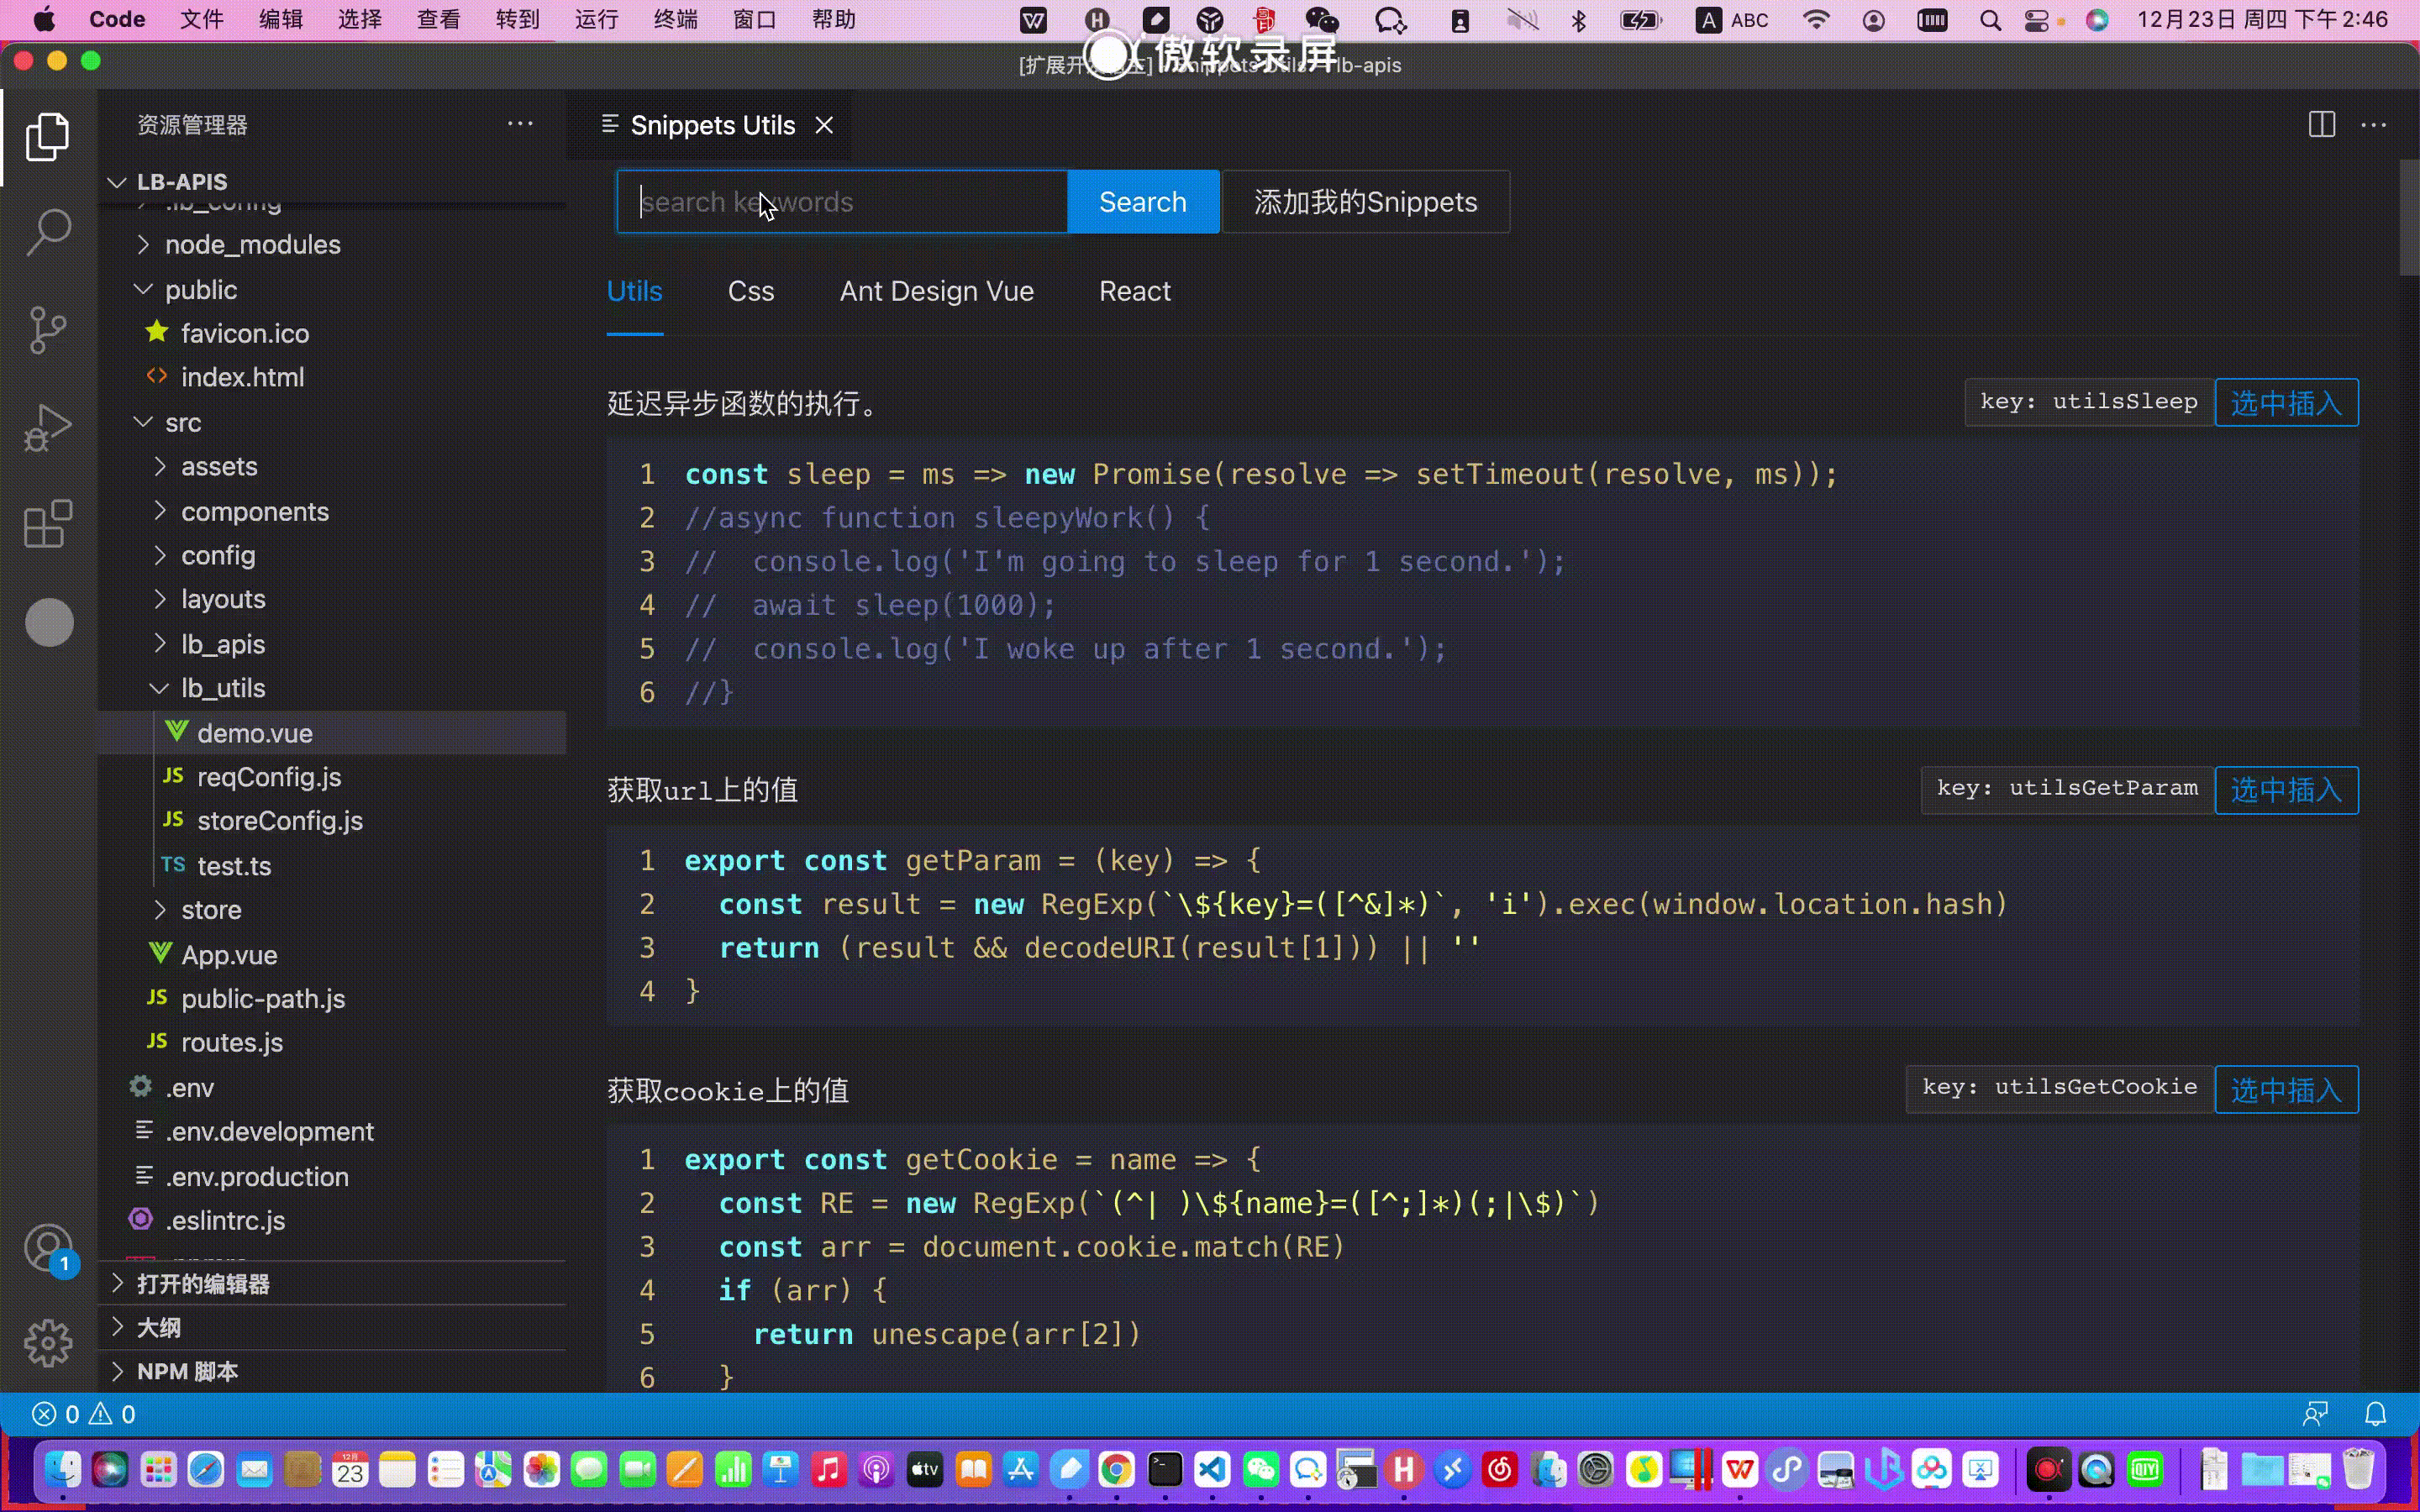Open the 终端 menu
The height and width of the screenshot is (1512, 2420).
click(x=675, y=20)
